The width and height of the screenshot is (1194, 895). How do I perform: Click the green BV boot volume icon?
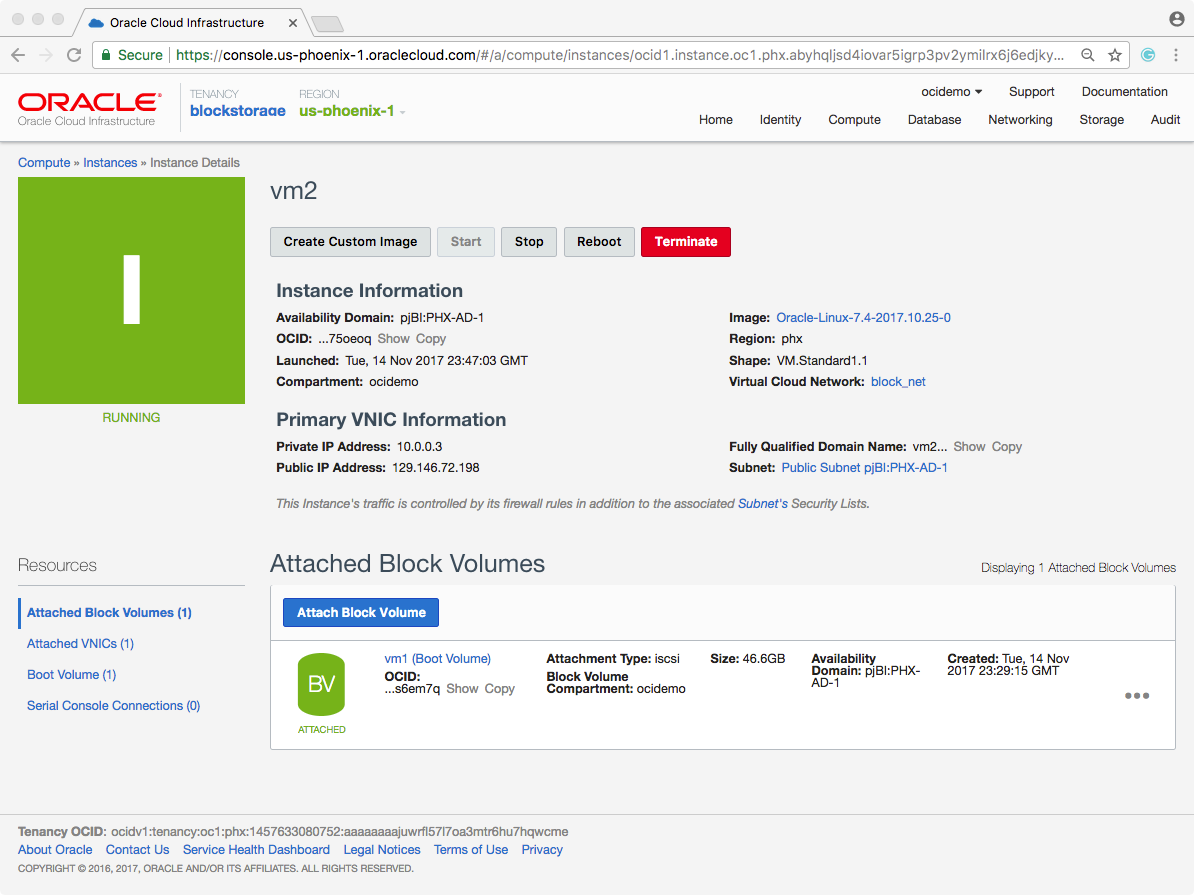pyautogui.click(x=321, y=685)
